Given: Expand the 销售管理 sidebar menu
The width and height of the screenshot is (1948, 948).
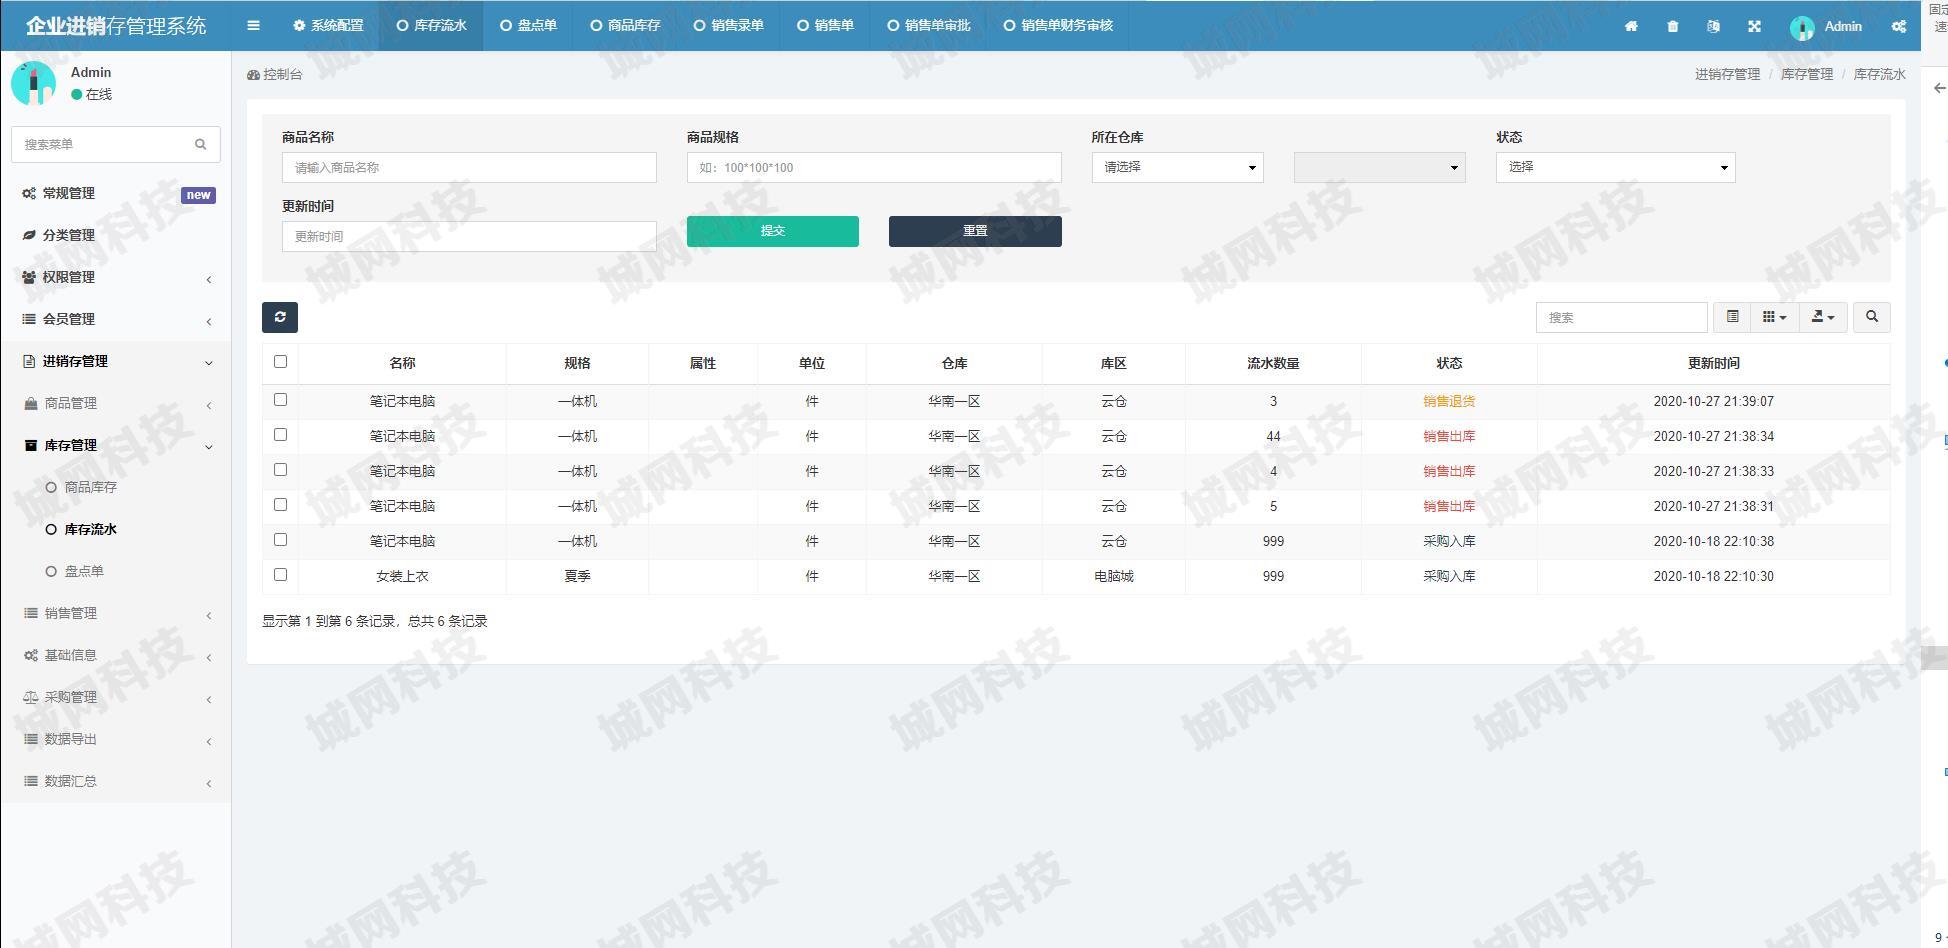Looking at the screenshot, I should [116, 613].
